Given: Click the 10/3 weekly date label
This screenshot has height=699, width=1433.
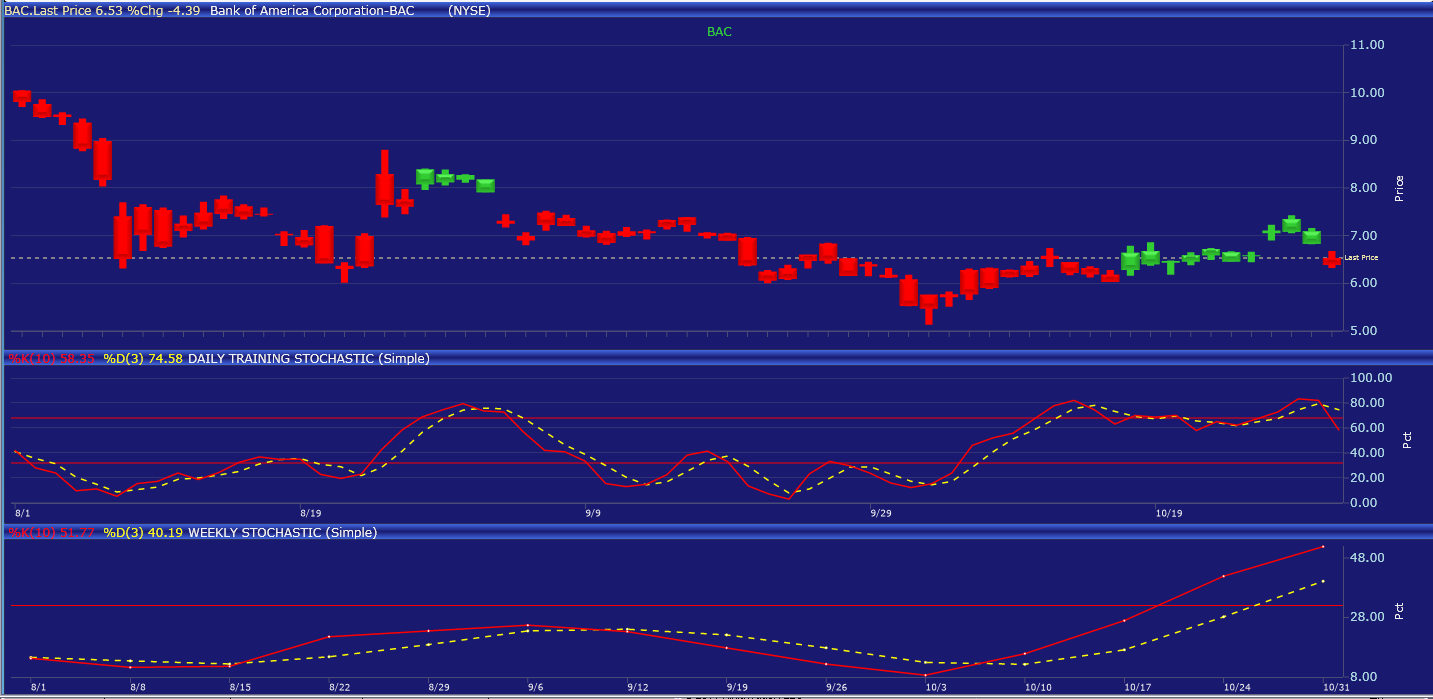Looking at the screenshot, I should [936, 687].
